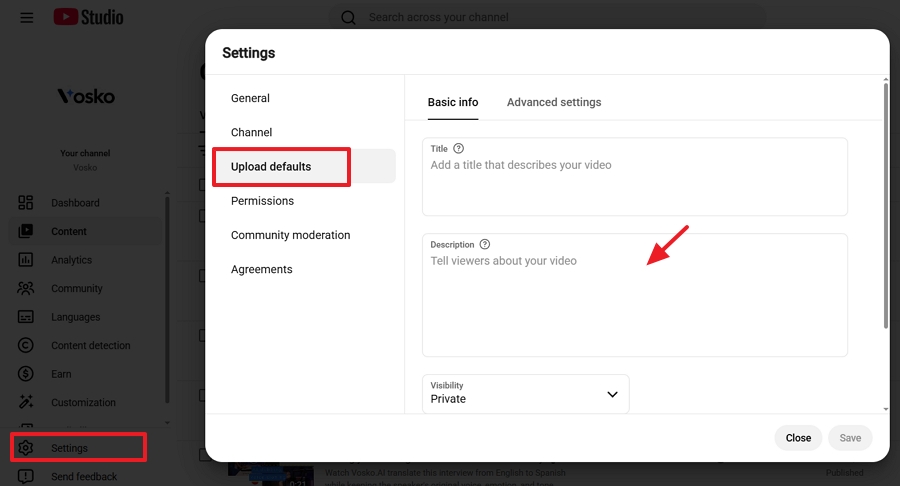
Task: Open the Description help question mark icon
Action: tap(484, 244)
